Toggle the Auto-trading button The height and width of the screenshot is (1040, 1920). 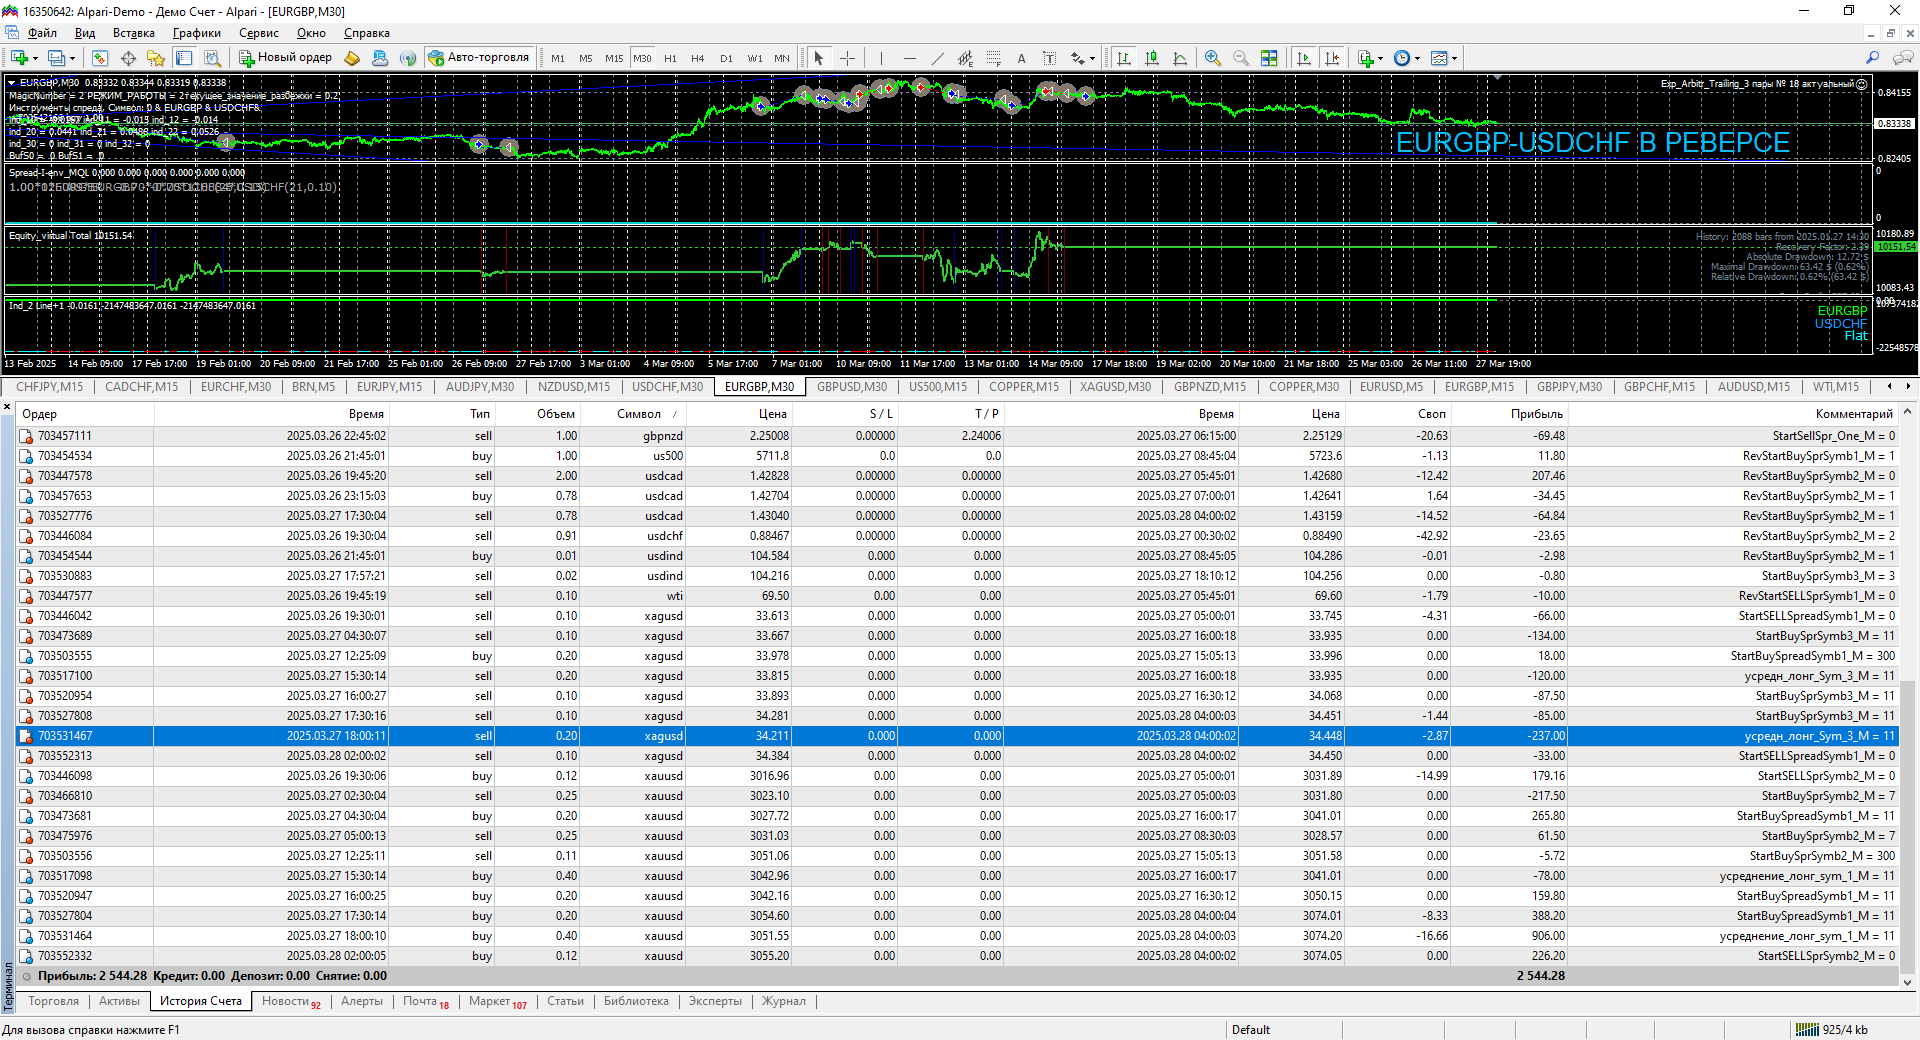pyautogui.click(x=479, y=58)
